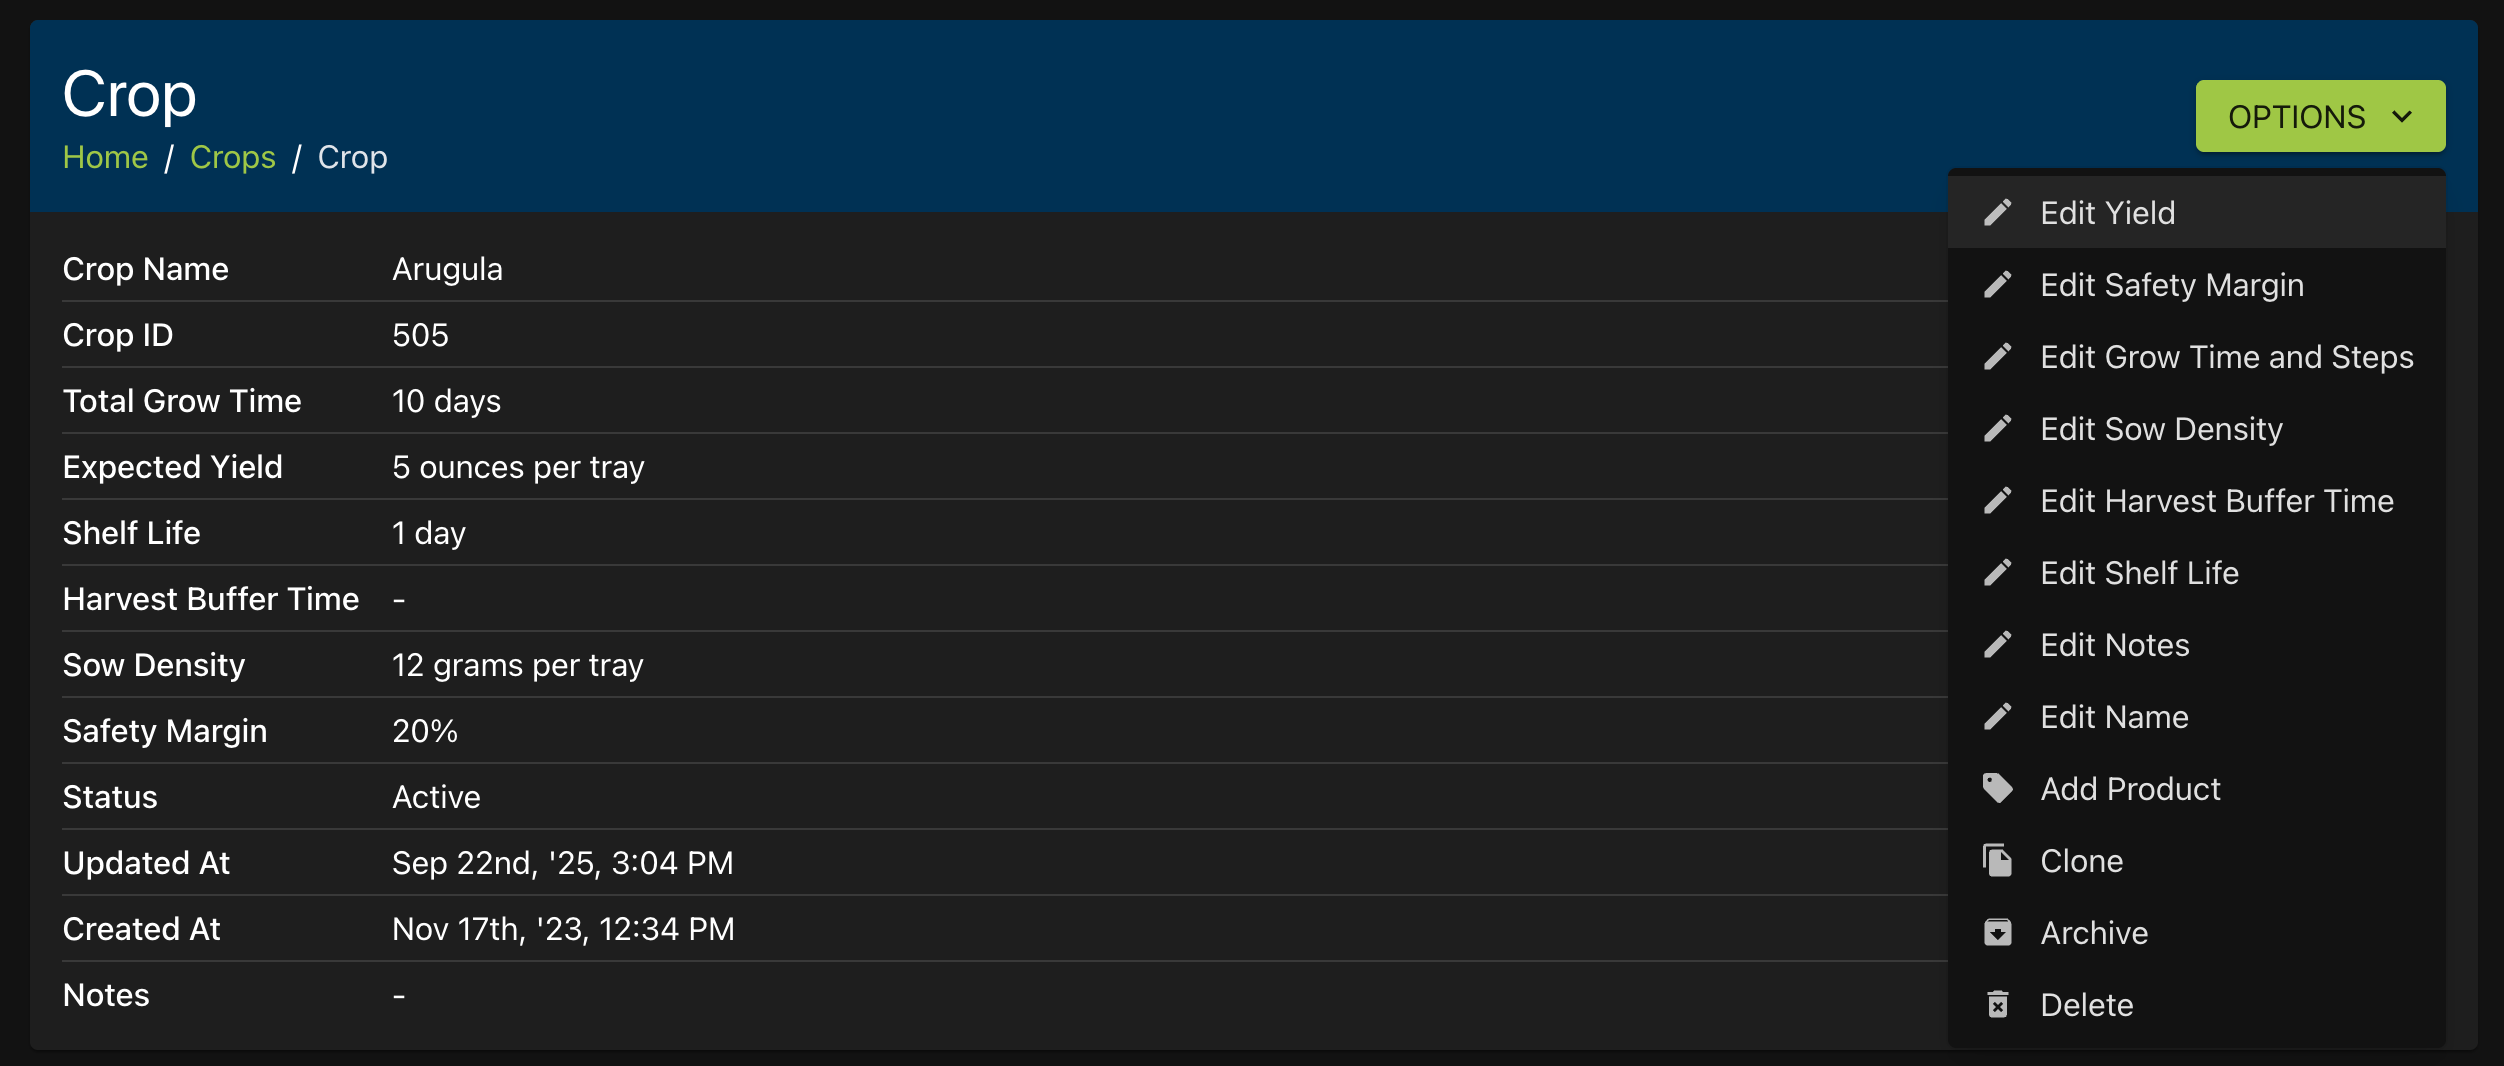Click the pencil icon beside Edit Yield

[x=1997, y=213]
